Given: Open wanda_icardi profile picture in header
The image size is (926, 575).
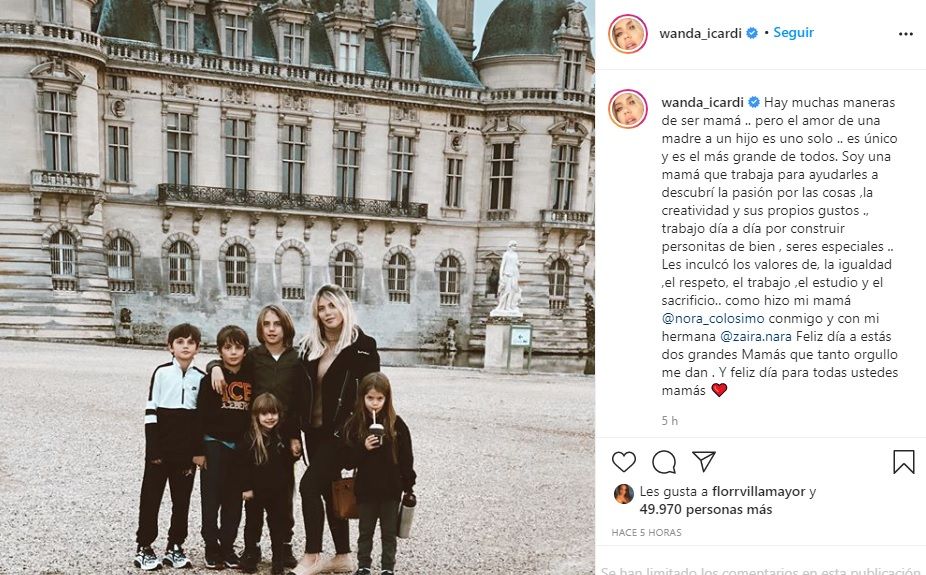Looking at the screenshot, I should click(x=628, y=34).
